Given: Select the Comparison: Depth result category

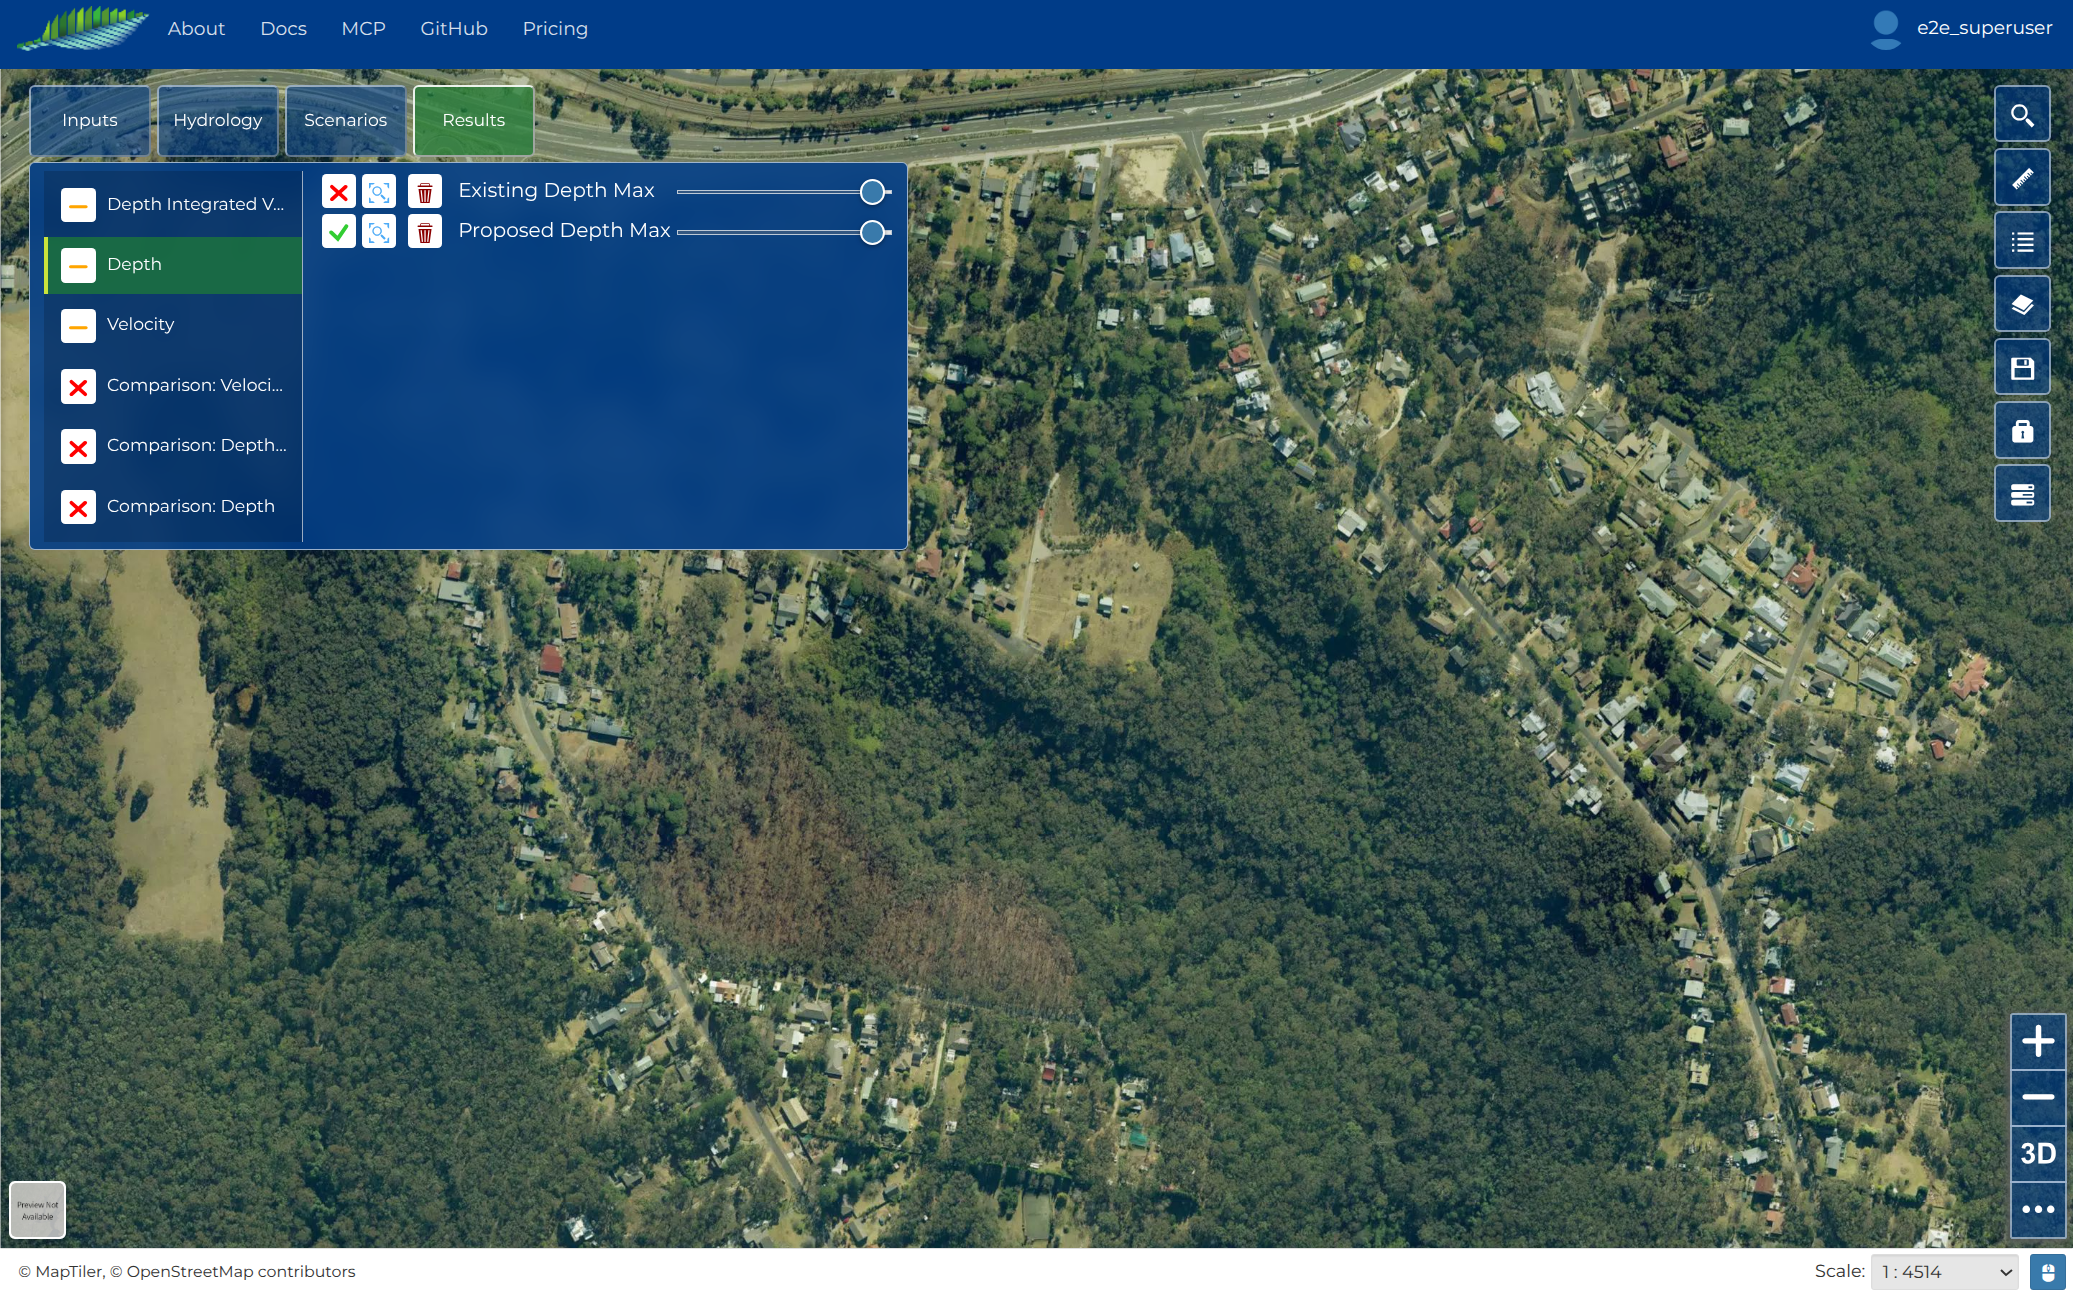Looking at the screenshot, I should pos(173,507).
